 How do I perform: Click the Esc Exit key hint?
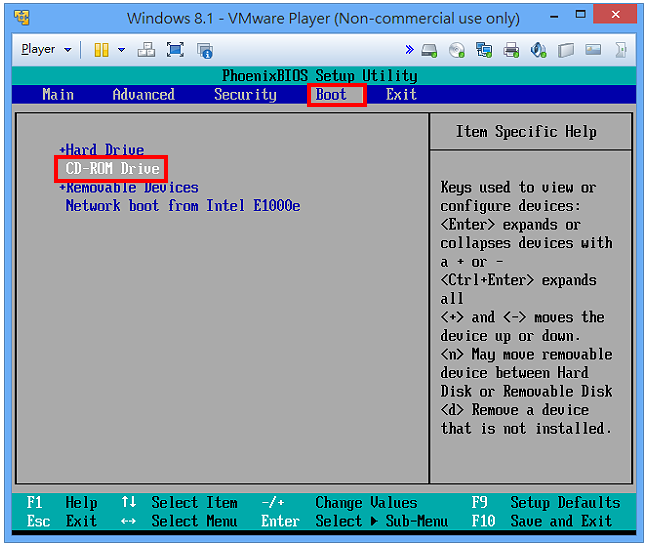(62, 521)
